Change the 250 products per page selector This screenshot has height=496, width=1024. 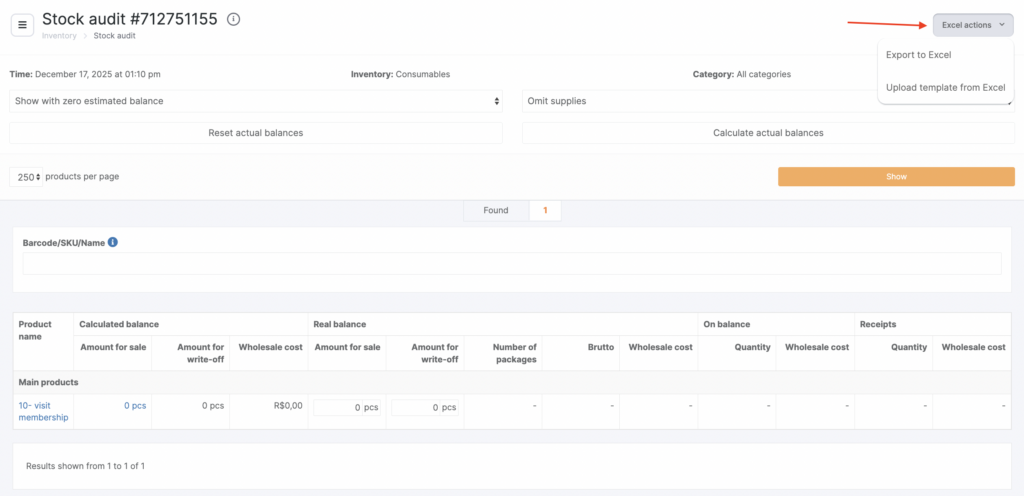[26, 177]
